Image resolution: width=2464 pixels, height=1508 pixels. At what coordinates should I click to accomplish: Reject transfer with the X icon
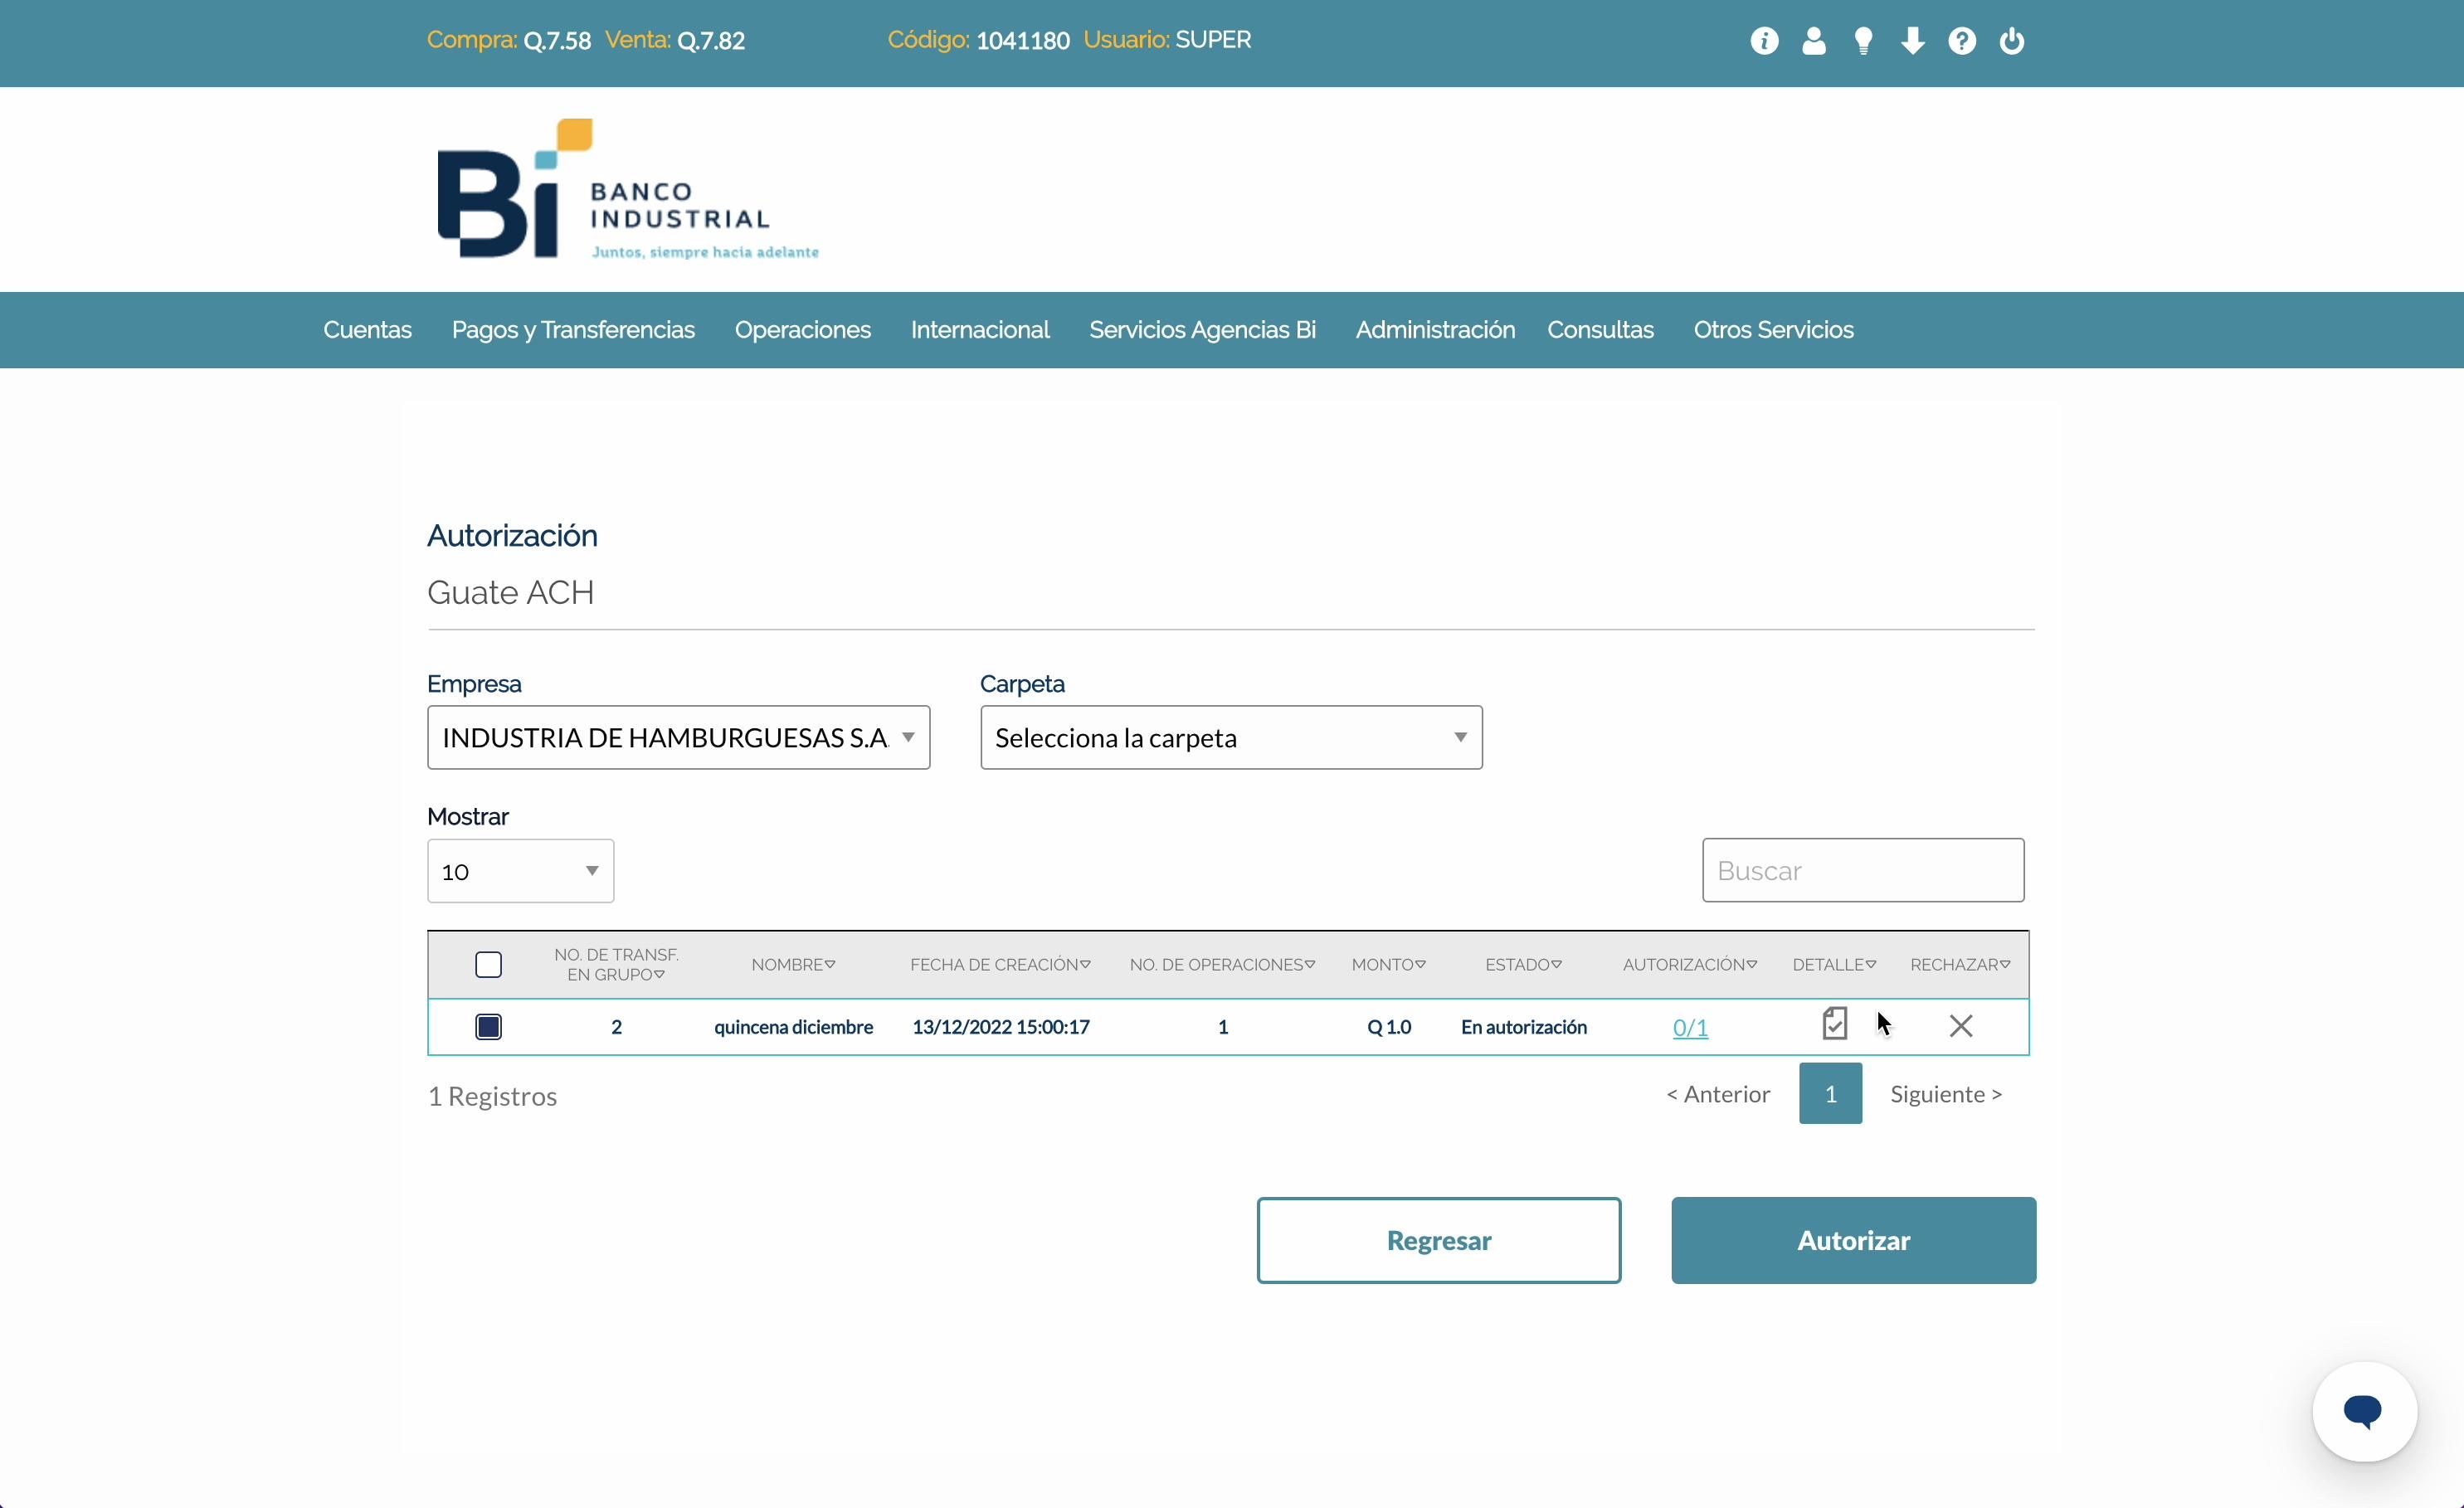(x=1960, y=1026)
